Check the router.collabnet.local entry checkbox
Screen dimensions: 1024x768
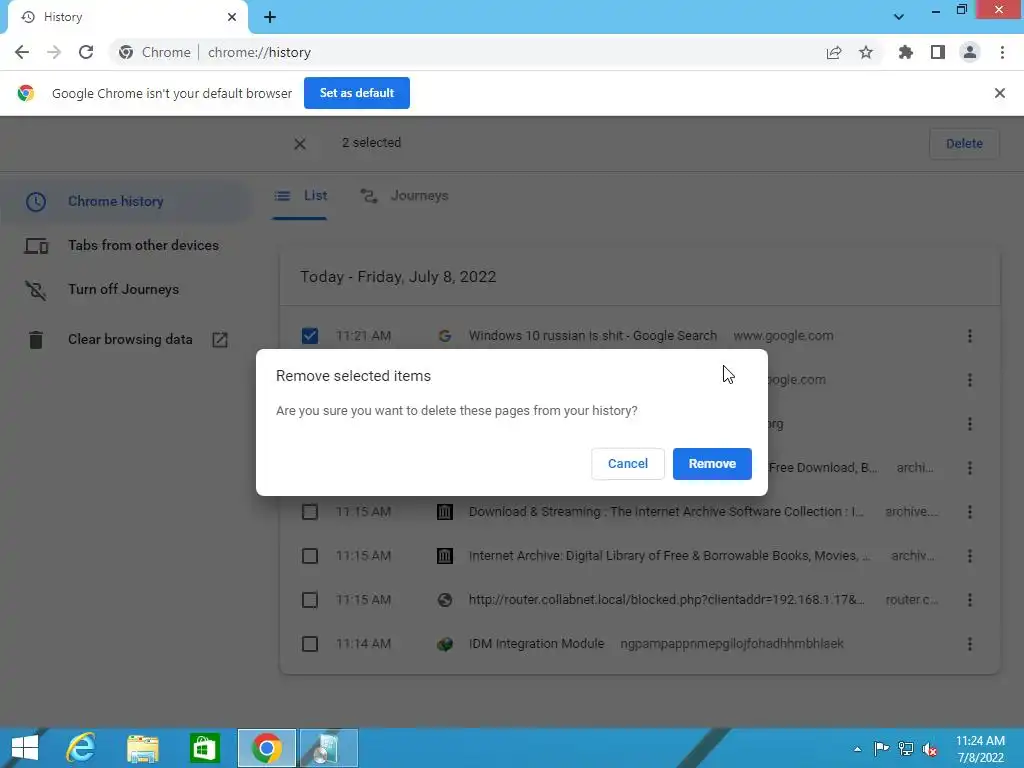point(310,600)
